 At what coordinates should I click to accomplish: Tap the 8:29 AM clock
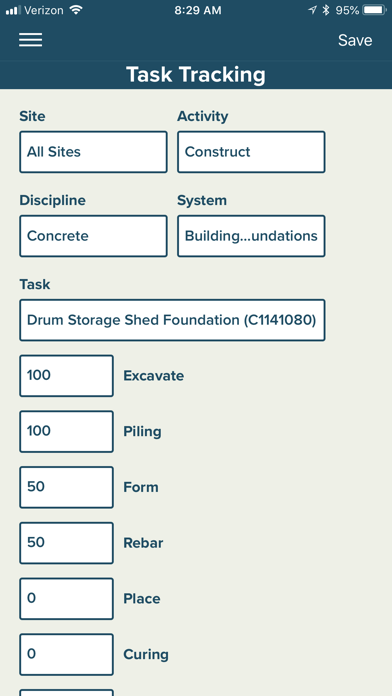coord(198,11)
